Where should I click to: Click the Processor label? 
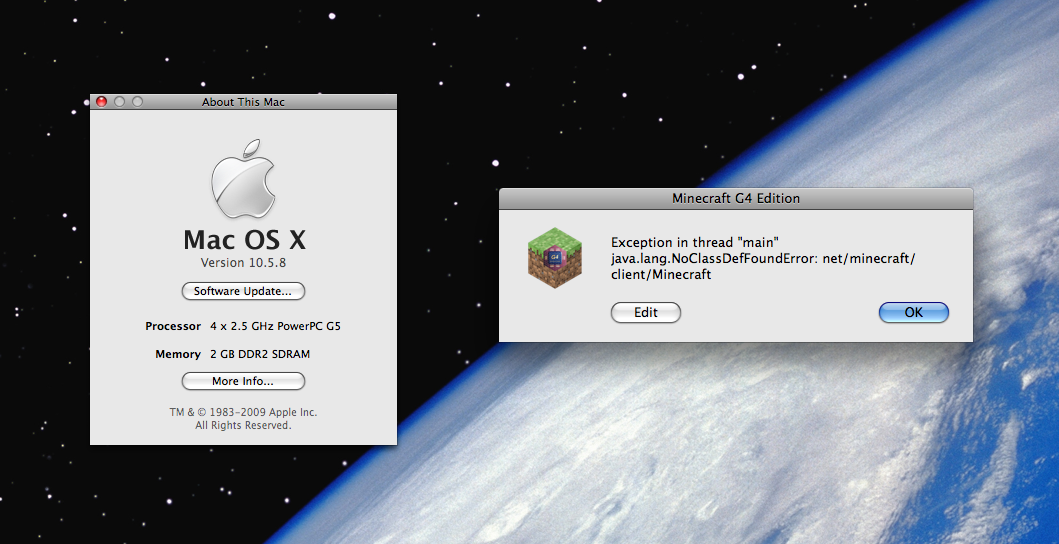(x=173, y=326)
